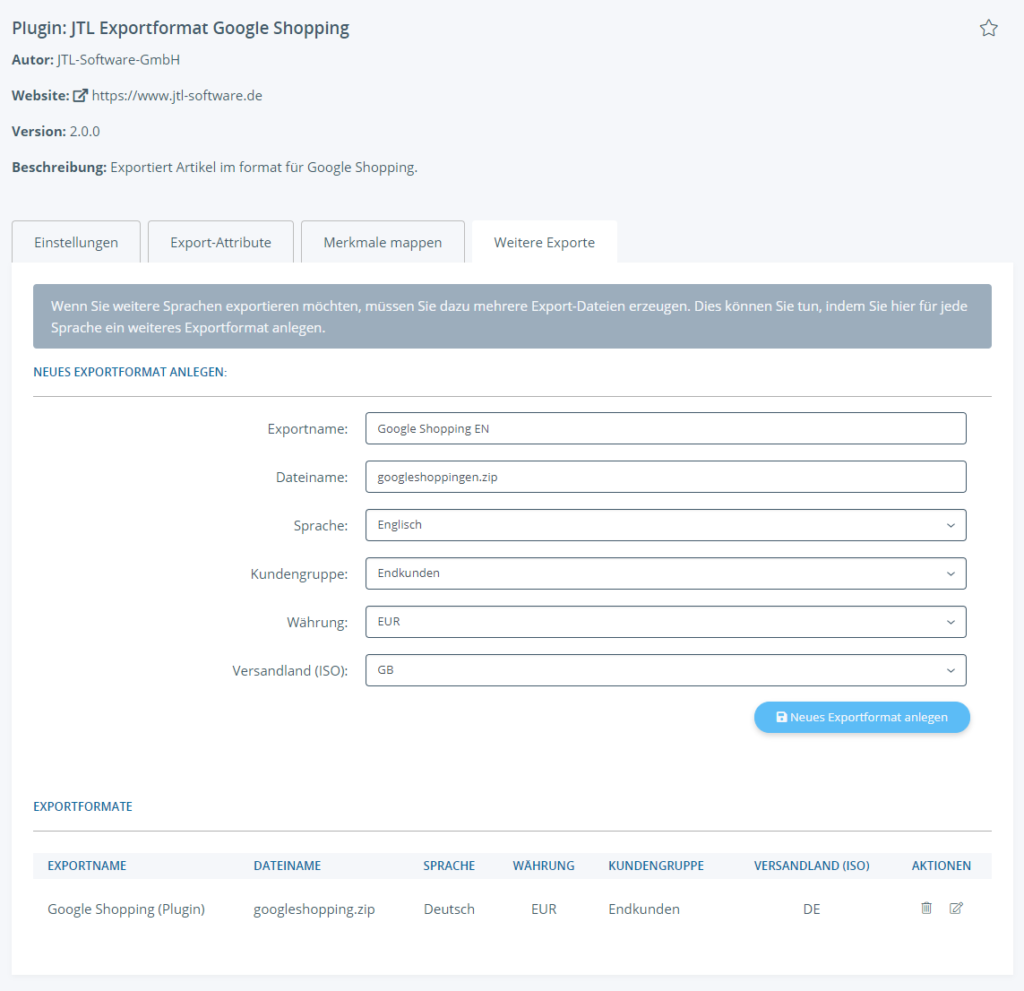Edit the Google Shopping (Plugin) export via pencil icon
The width and height of the screenshot is (1024, 991).
pyautogui.click(x=956, y=908)
